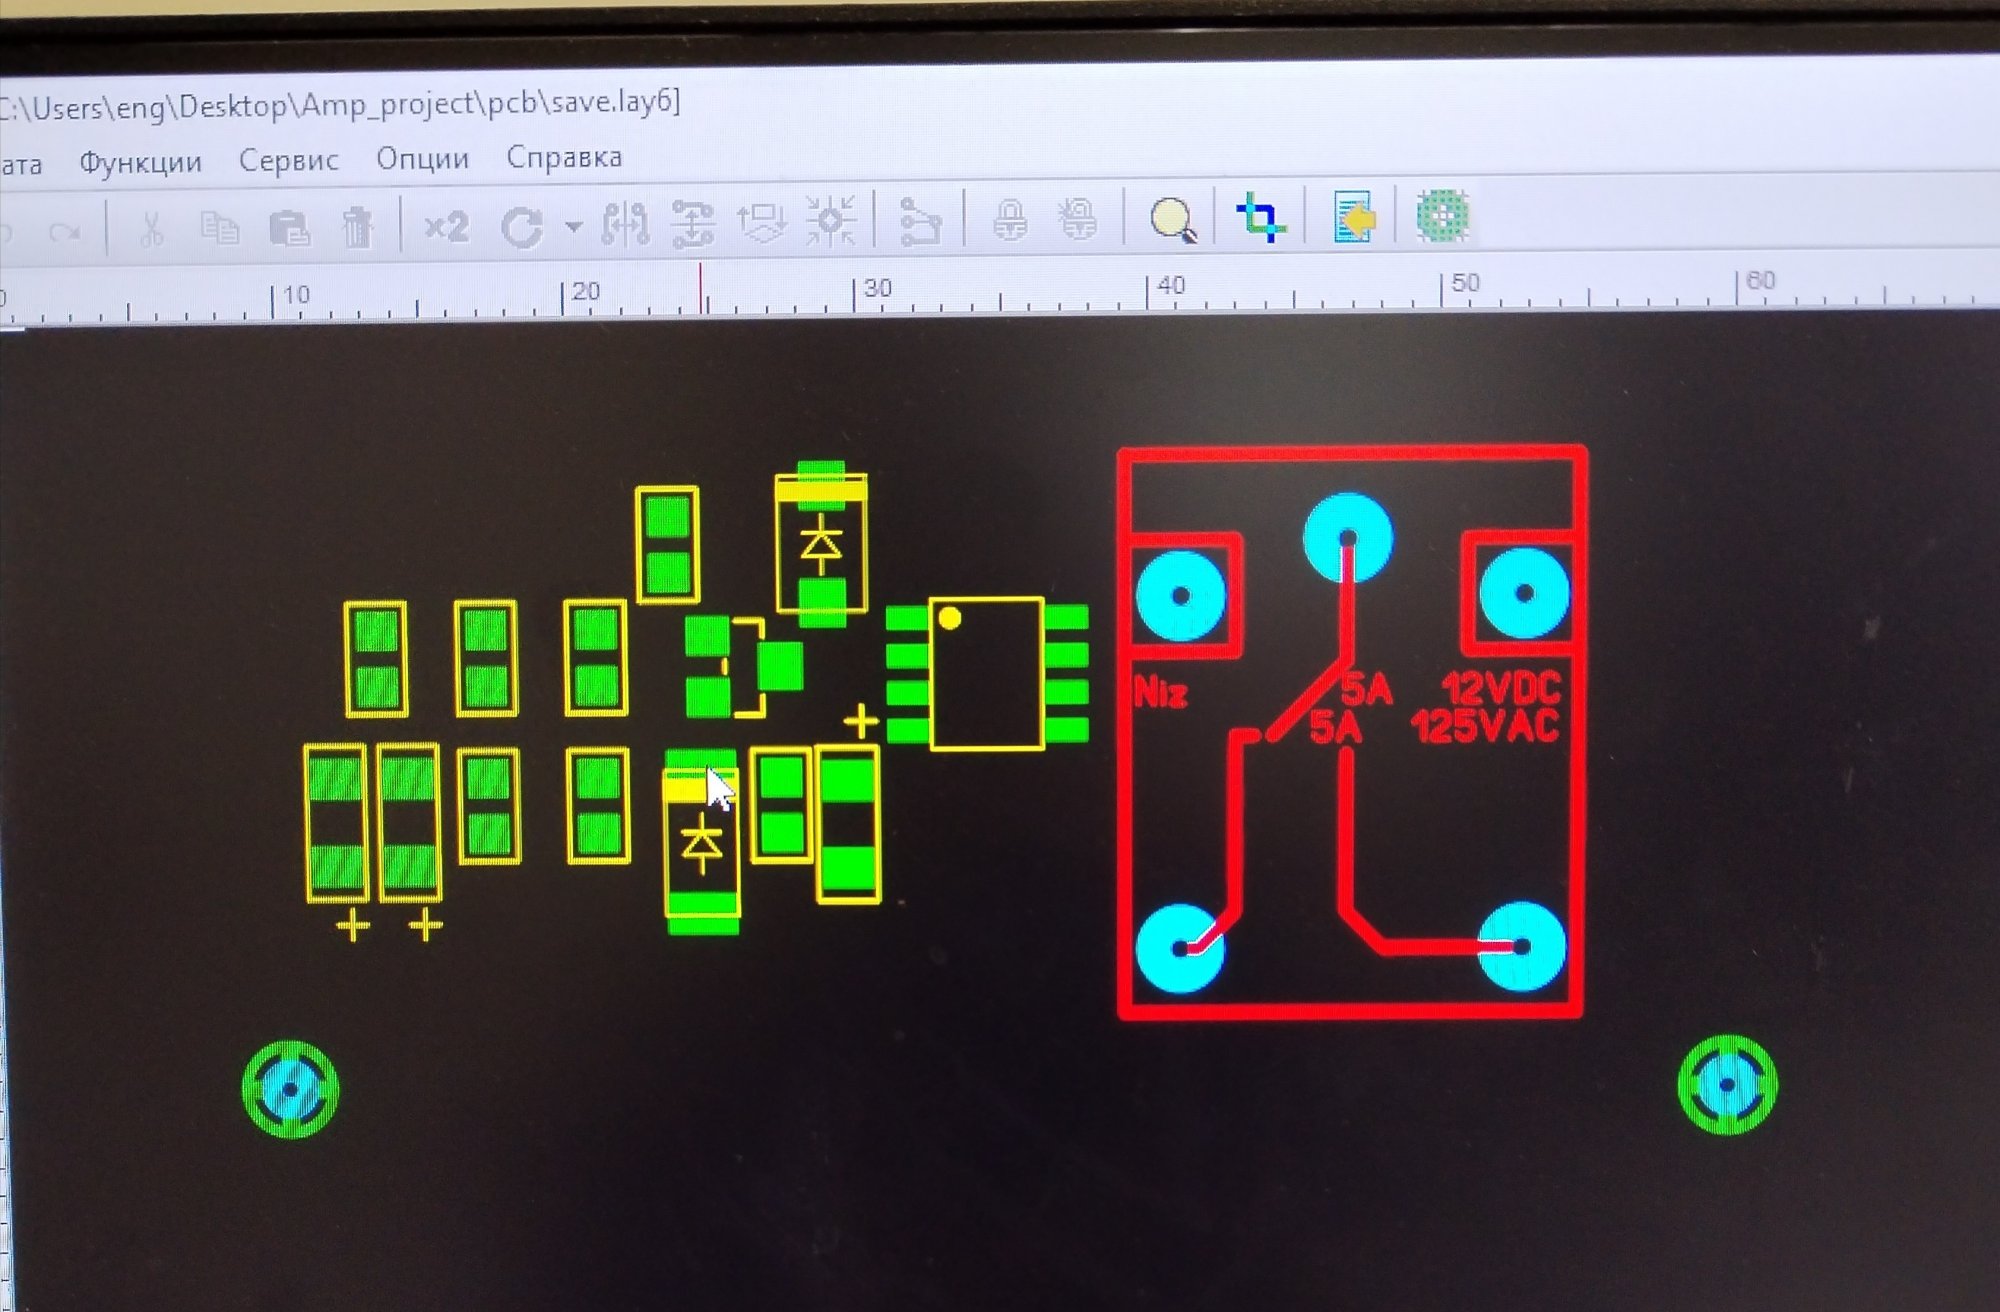Click the Mirror vertical icon
The height and width of the screenshot is (1312, 2000).
pyautogui.click(x=693, y=223)
